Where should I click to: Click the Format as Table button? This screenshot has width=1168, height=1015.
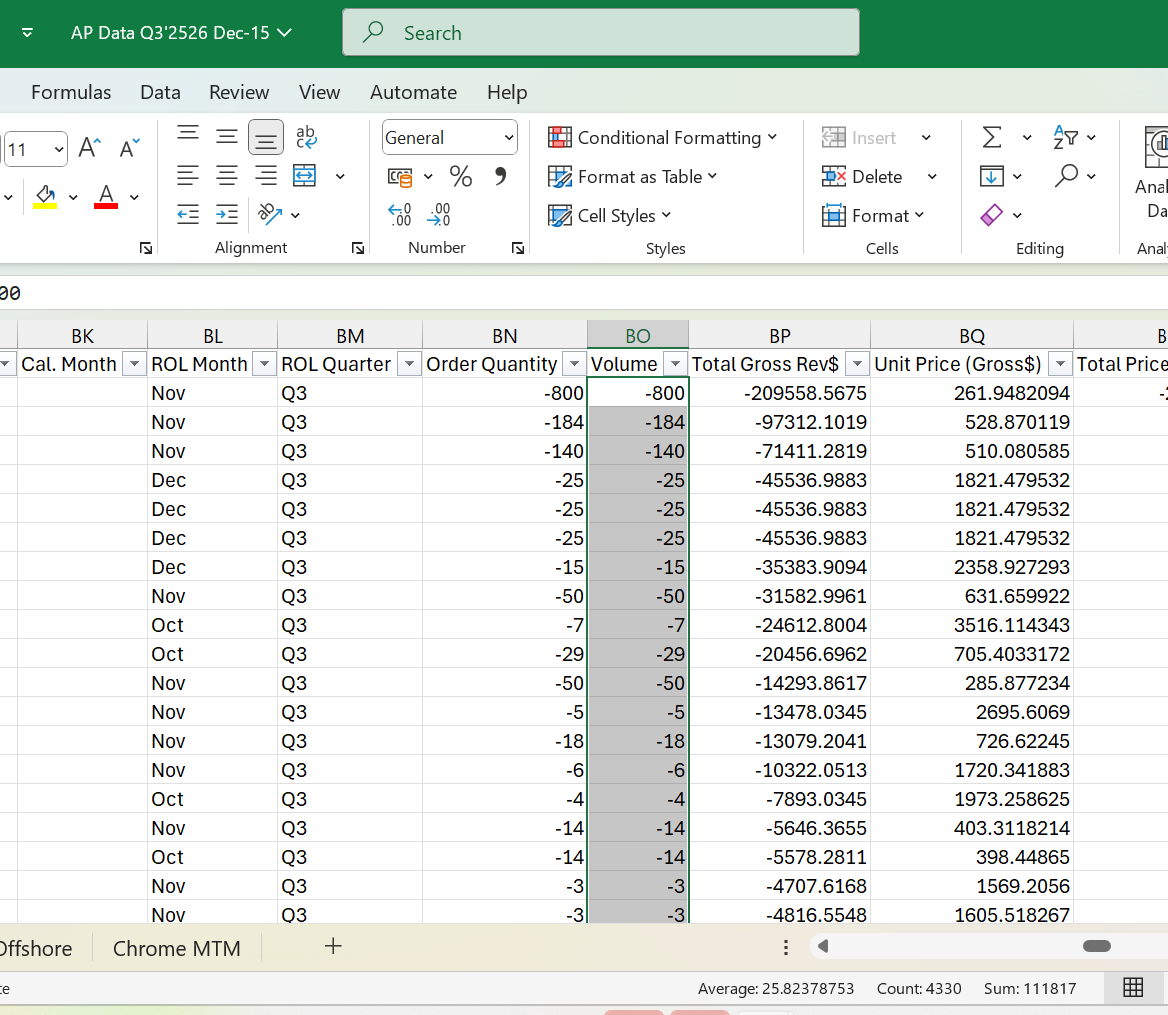633,177
